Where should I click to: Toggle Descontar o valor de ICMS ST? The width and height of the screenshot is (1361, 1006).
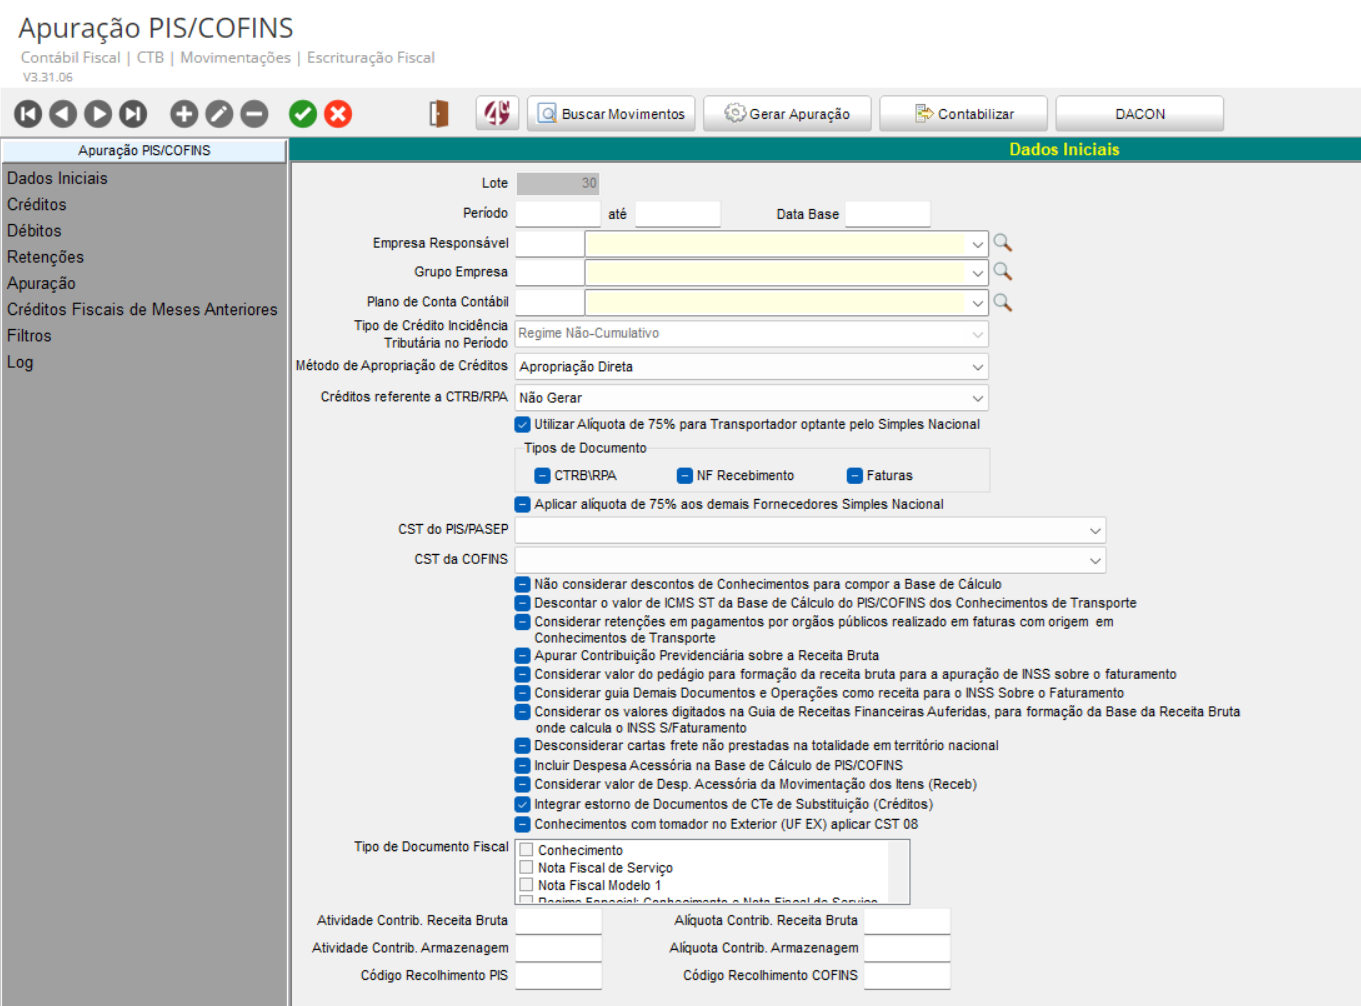[522, 603]
